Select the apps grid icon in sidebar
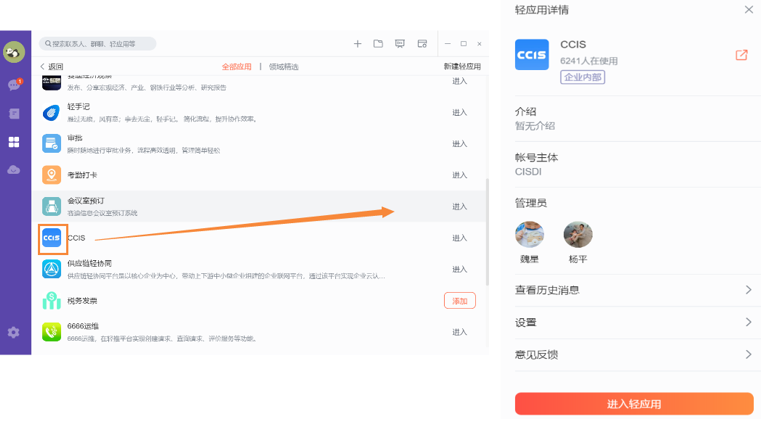Image resolution: width=767 pixels, height=424 pixels. coord(14,142)
